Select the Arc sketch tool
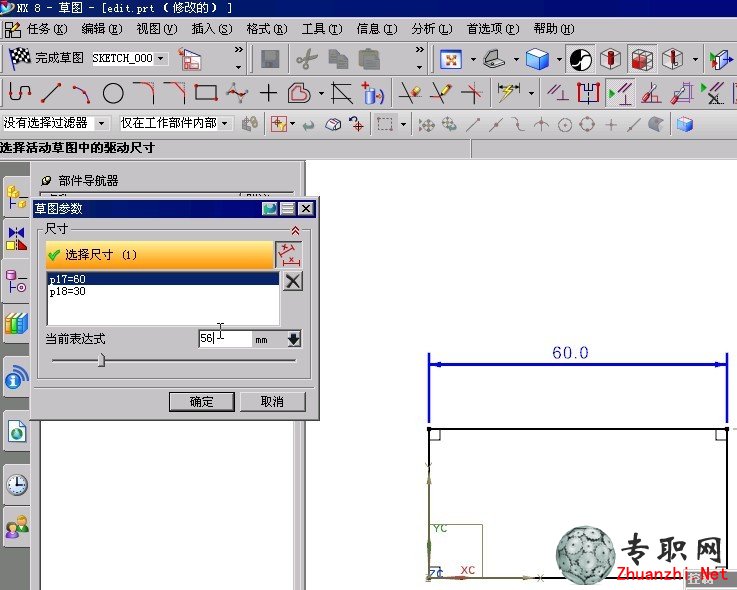 click(82, 94)
